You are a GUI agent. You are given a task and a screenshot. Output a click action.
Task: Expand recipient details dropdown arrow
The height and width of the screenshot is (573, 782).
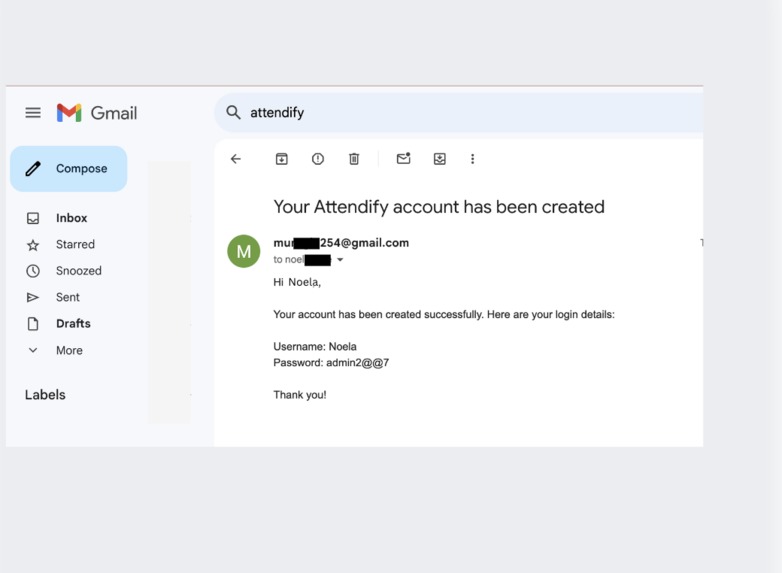point(340,259)
